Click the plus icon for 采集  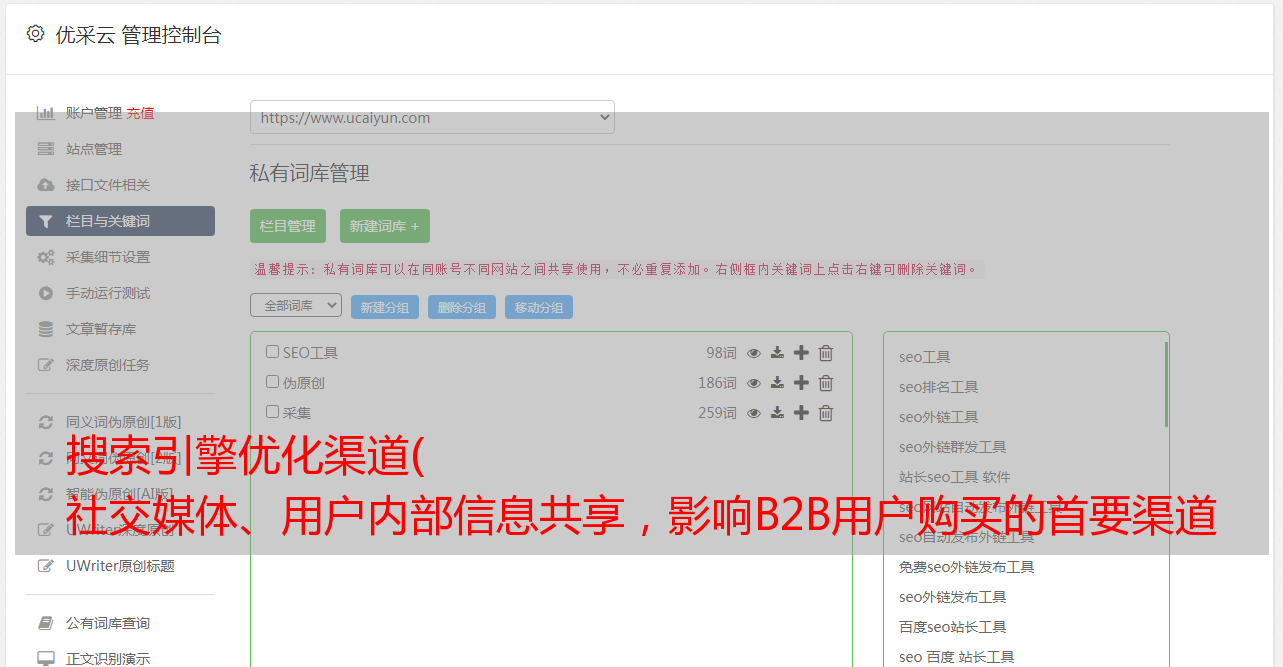point(801,413)
